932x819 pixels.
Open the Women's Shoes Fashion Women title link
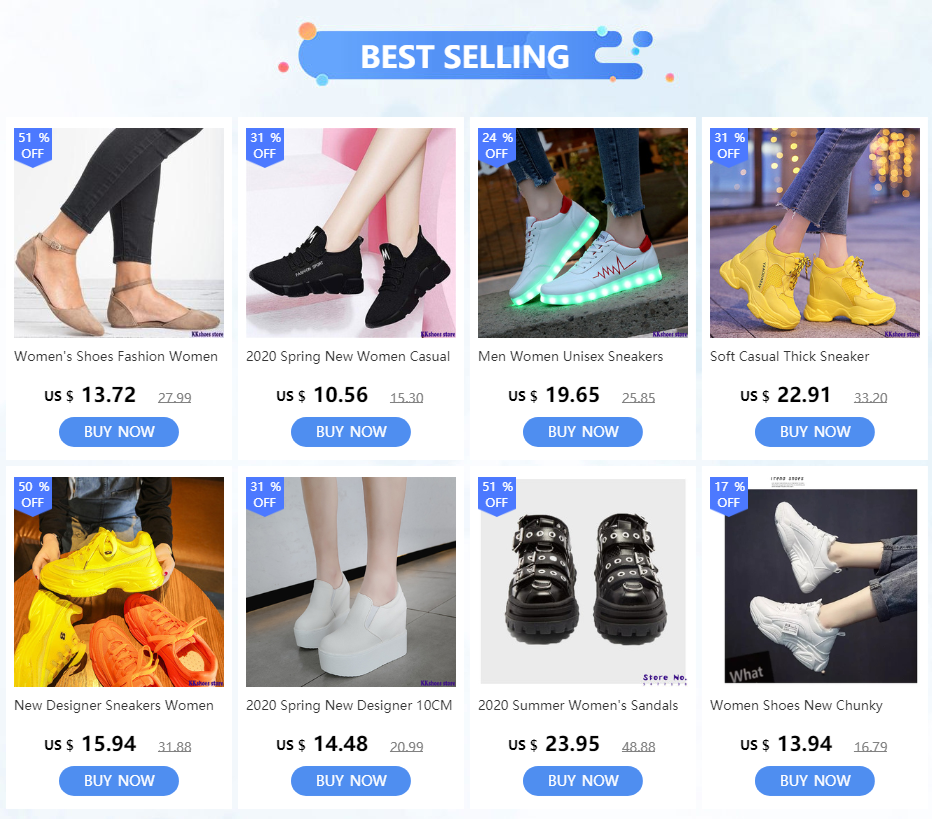coord(116,357)
